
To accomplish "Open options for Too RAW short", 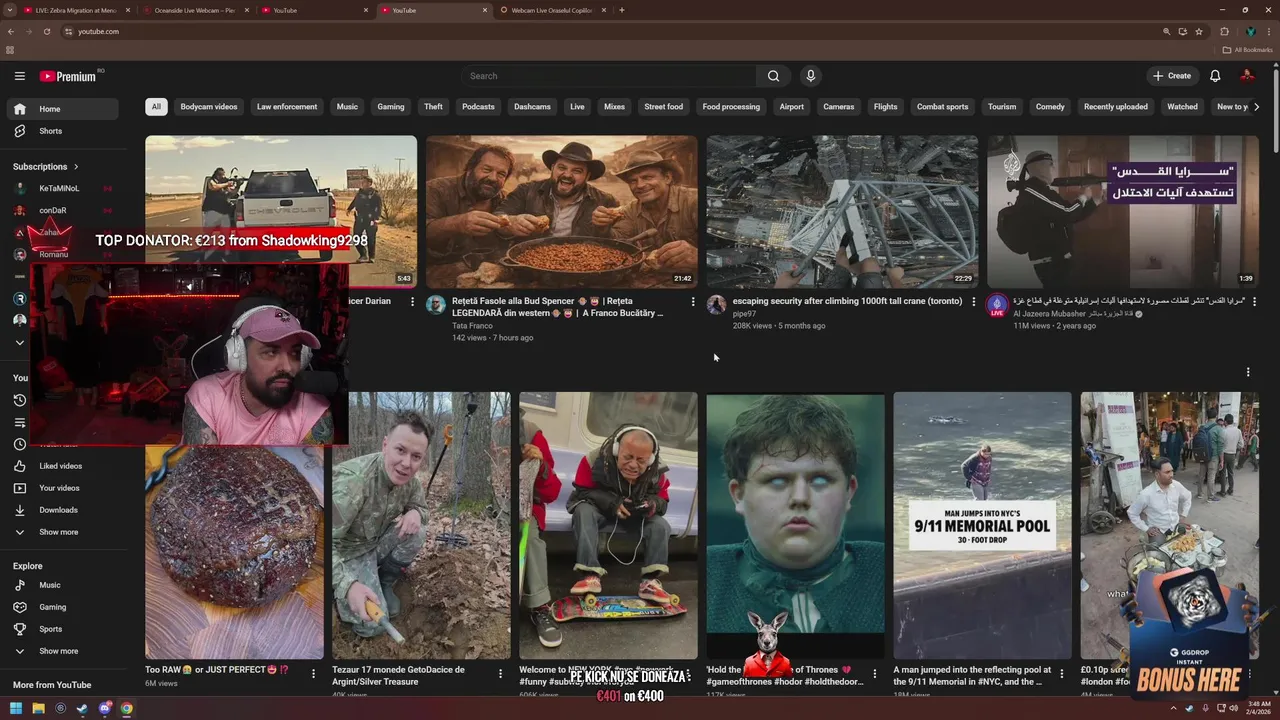I will coord(313,673).
